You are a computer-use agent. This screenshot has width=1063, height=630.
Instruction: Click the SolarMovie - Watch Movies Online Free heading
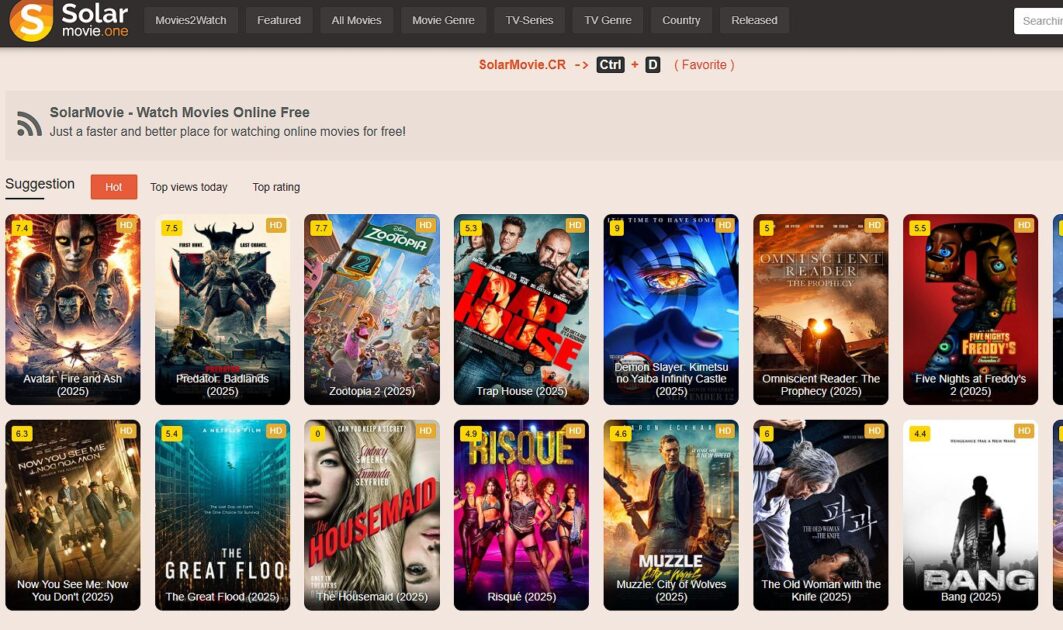(180, 113)
